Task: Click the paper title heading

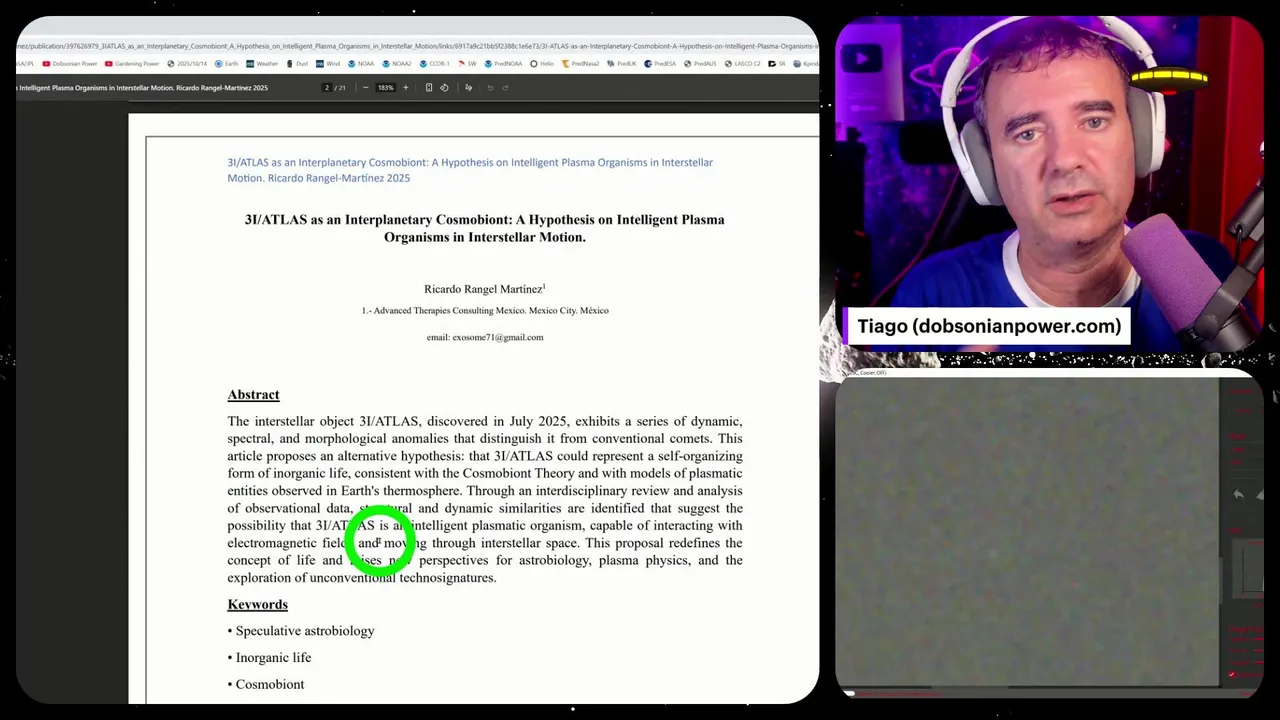Action: click(x=485, y=228)
